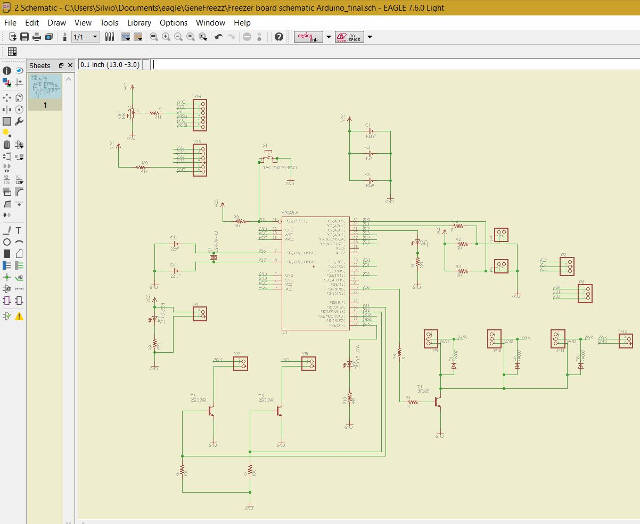Open the File menu
The height and width of the screenshot is (524, 640).
coord(10,23)
